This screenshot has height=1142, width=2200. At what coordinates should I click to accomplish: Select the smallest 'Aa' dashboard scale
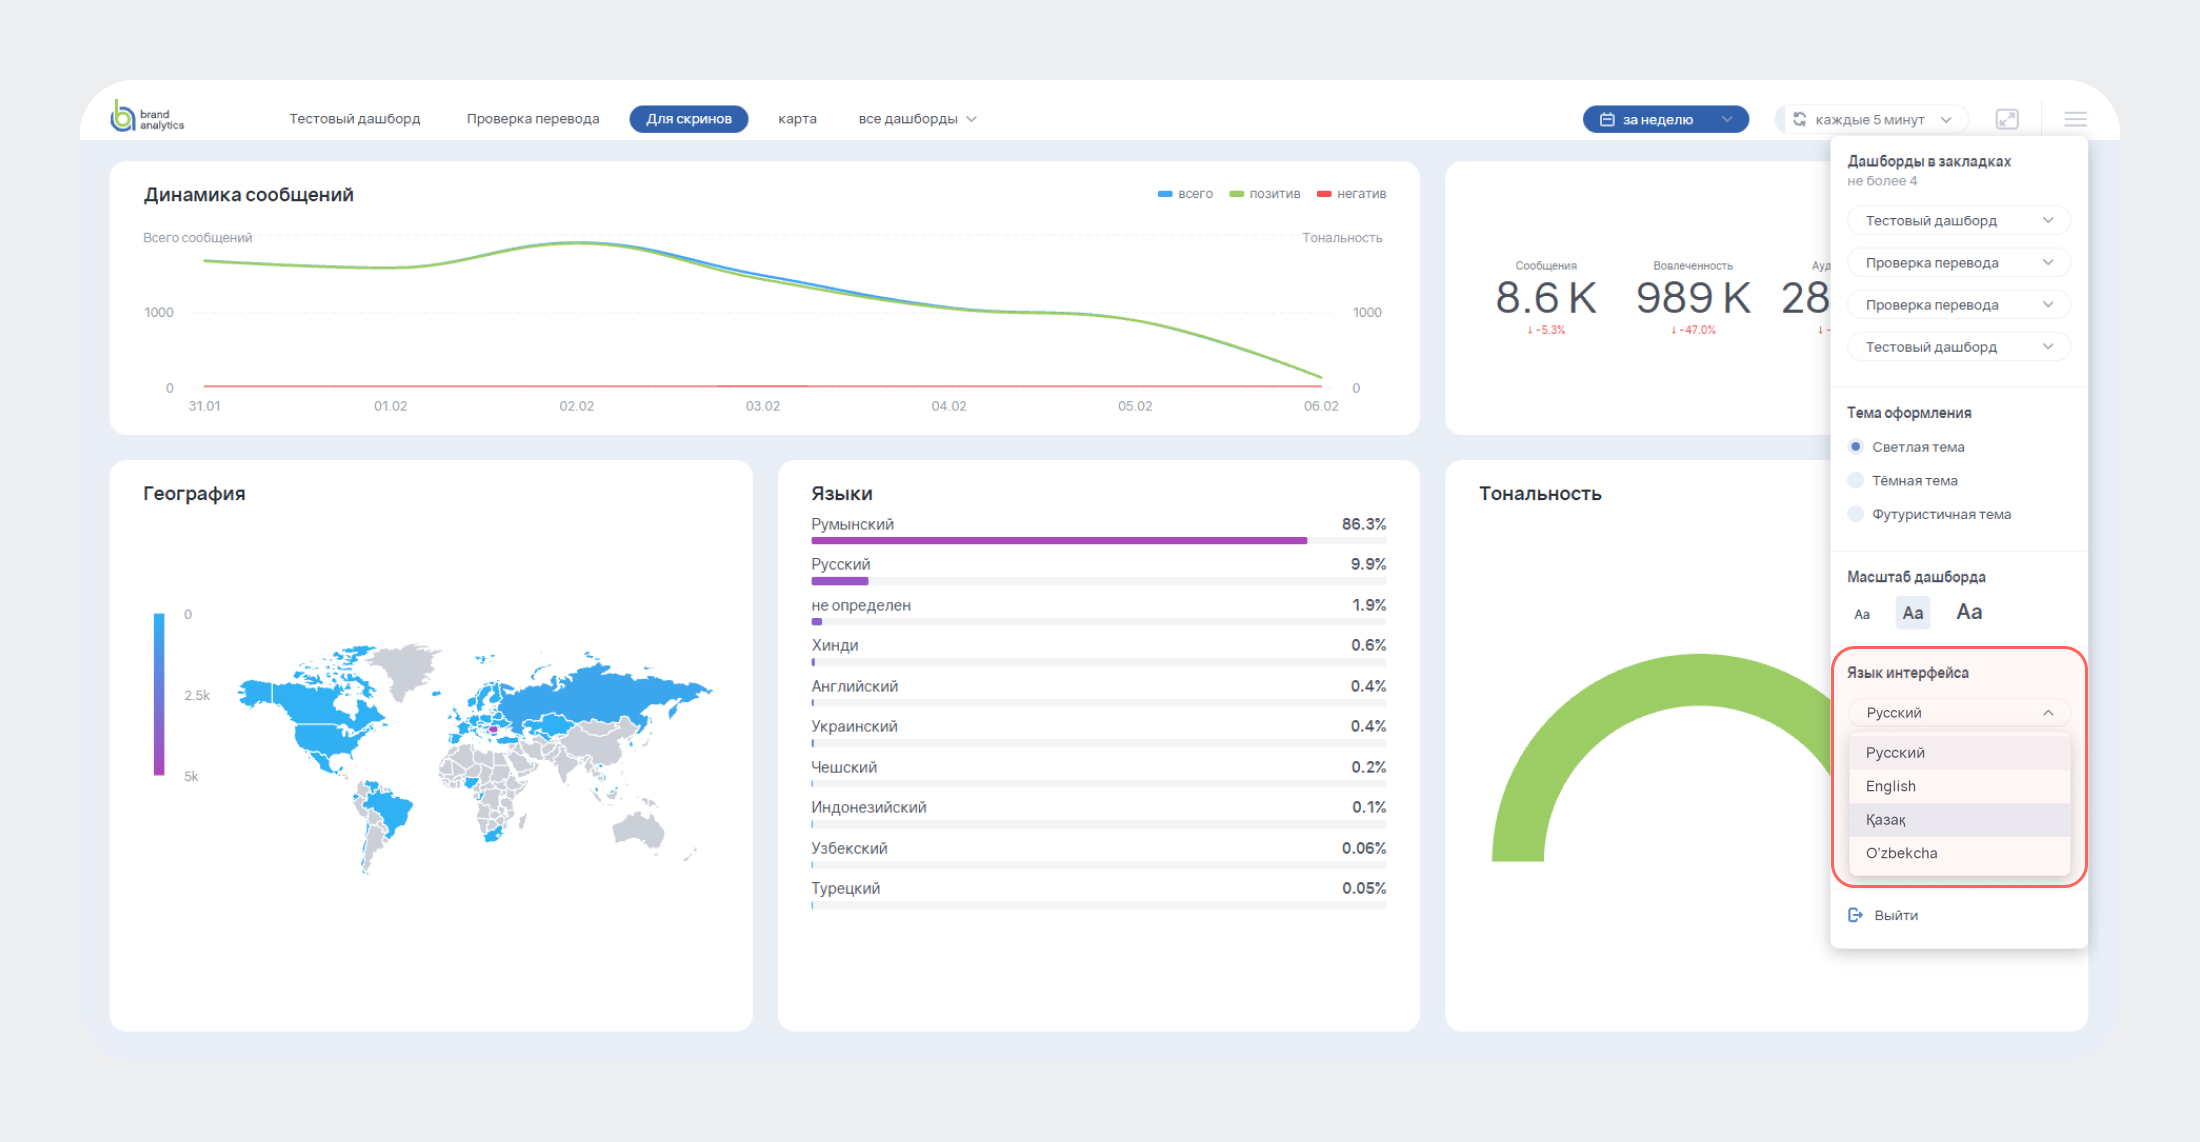tap(1861, 614)
